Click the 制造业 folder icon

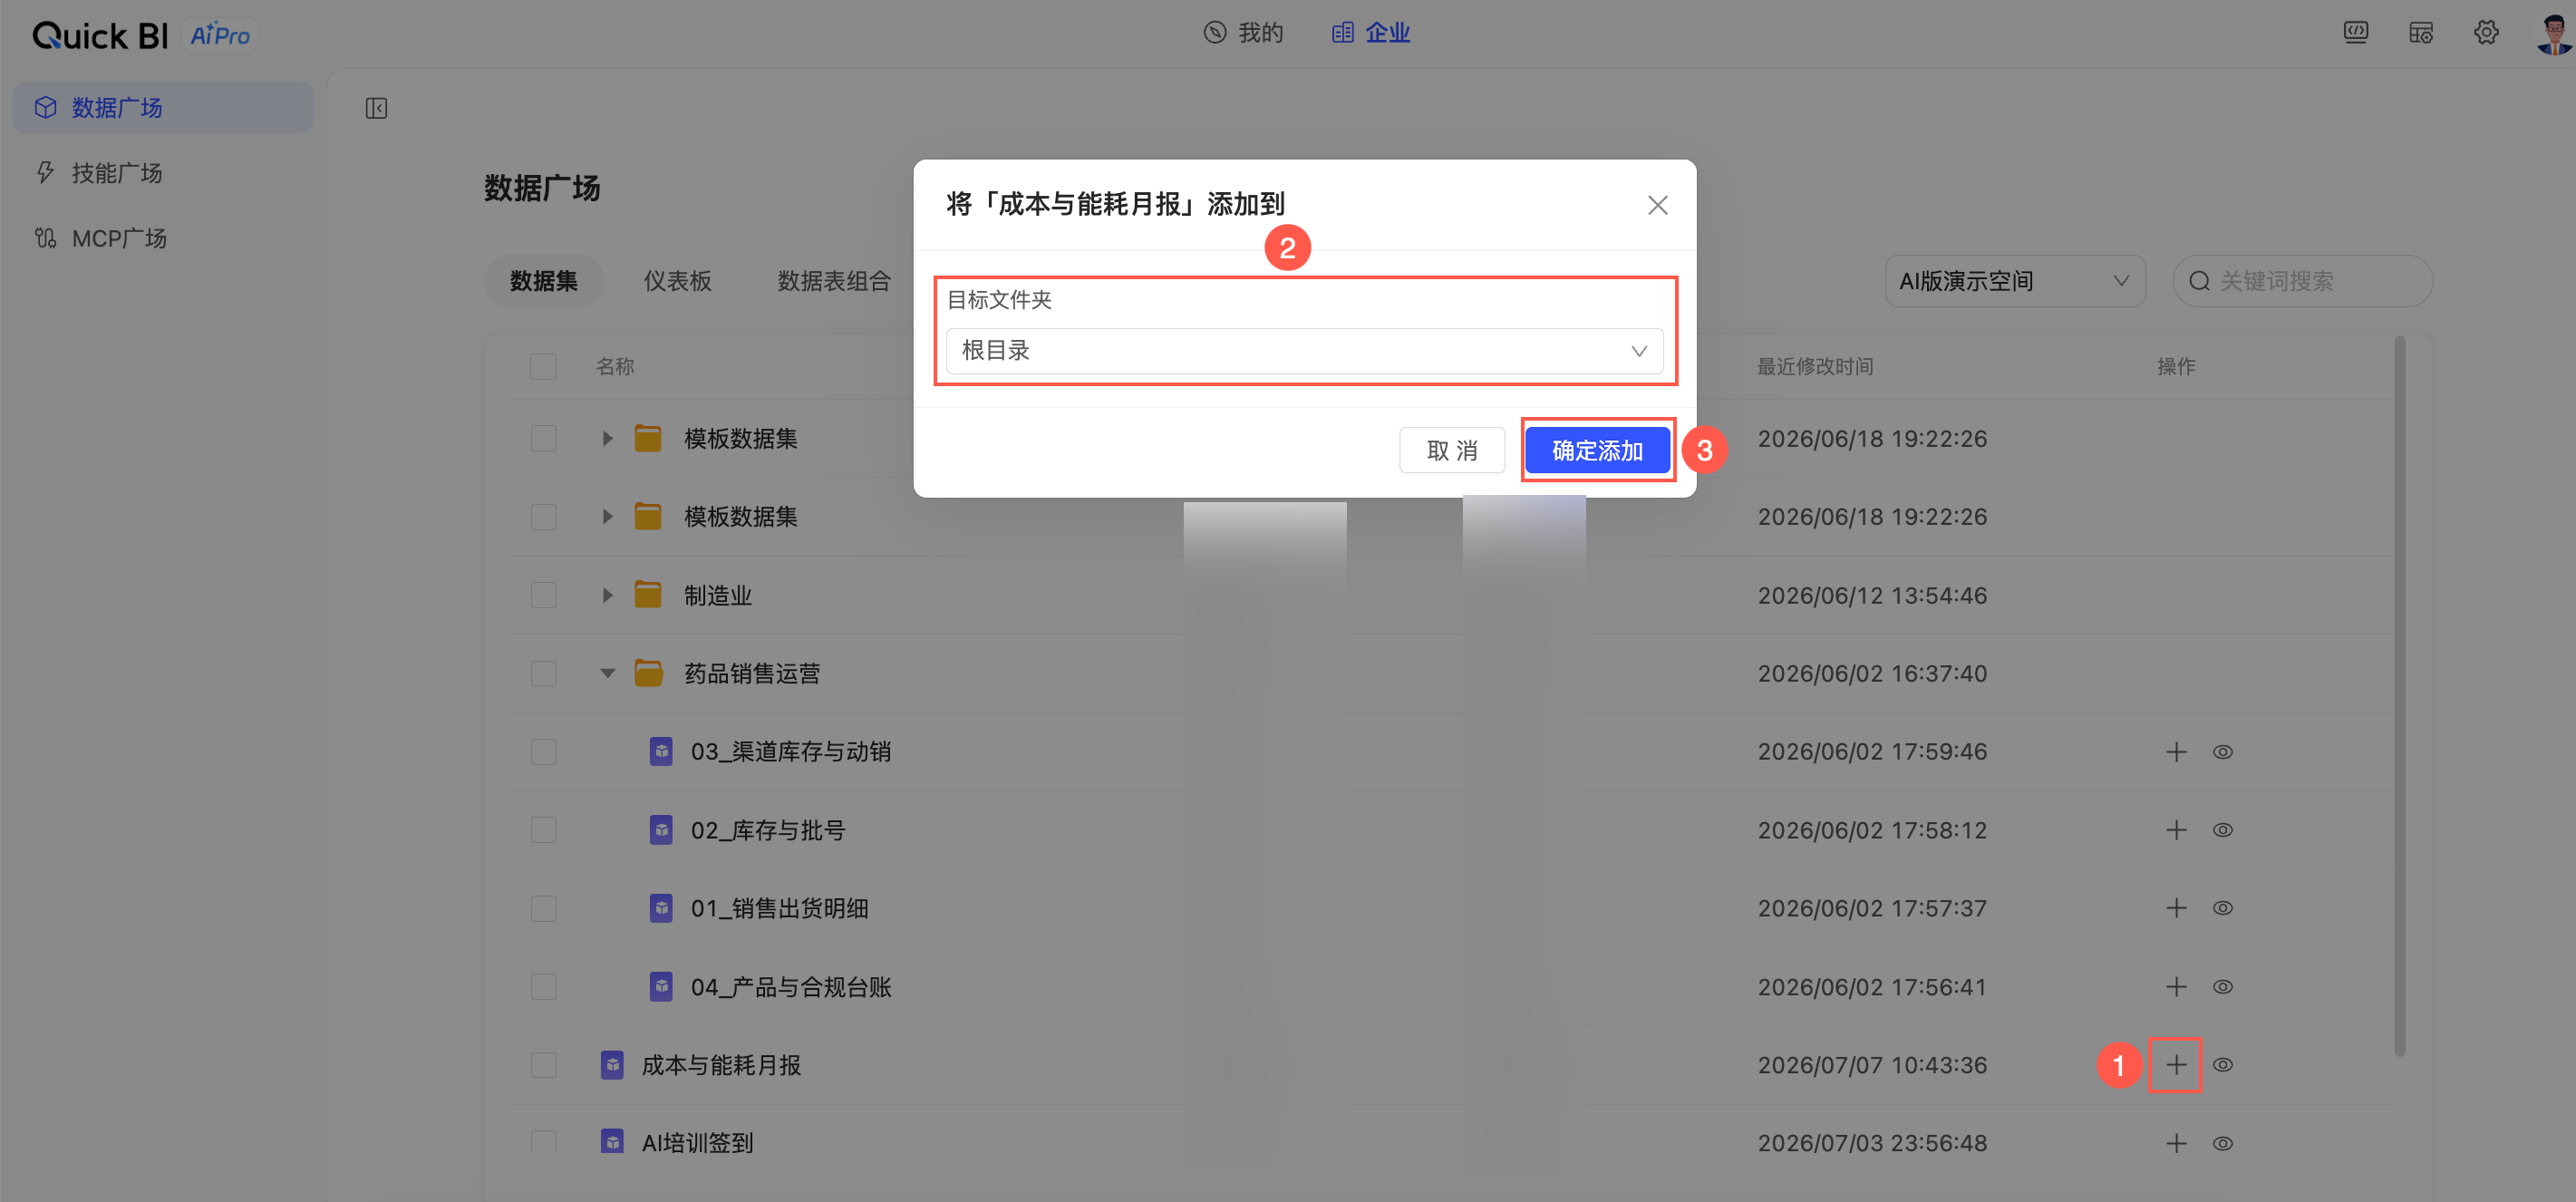(648, 595)
